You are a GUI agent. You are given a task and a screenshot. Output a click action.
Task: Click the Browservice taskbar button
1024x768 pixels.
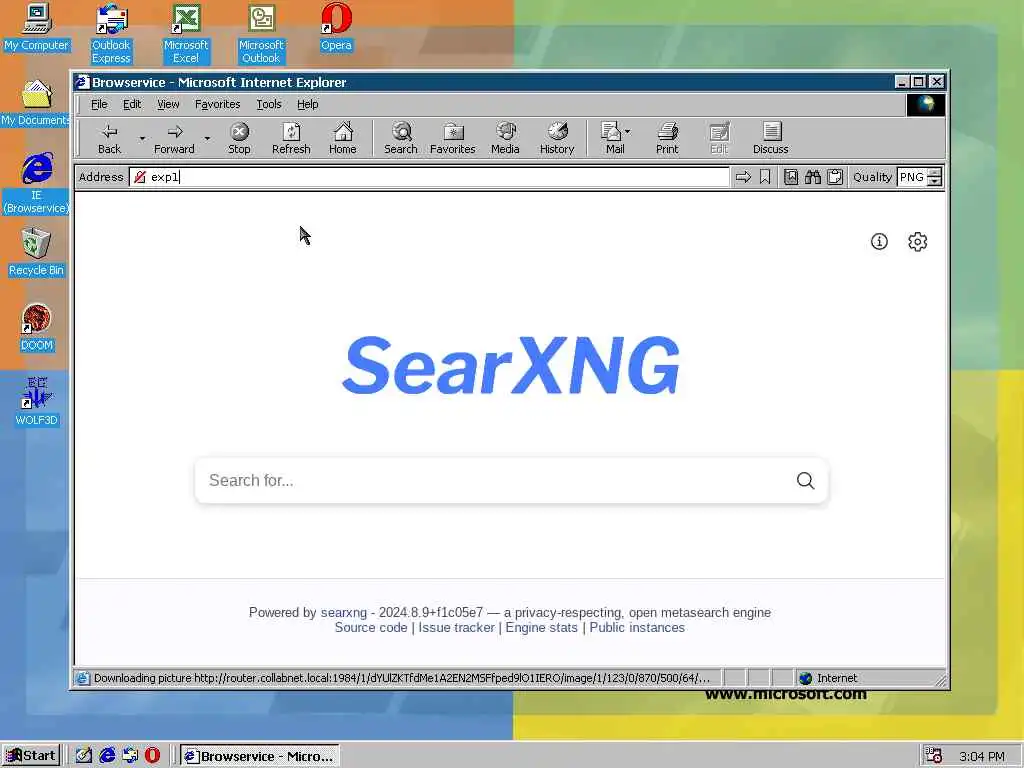pos(260,756)
